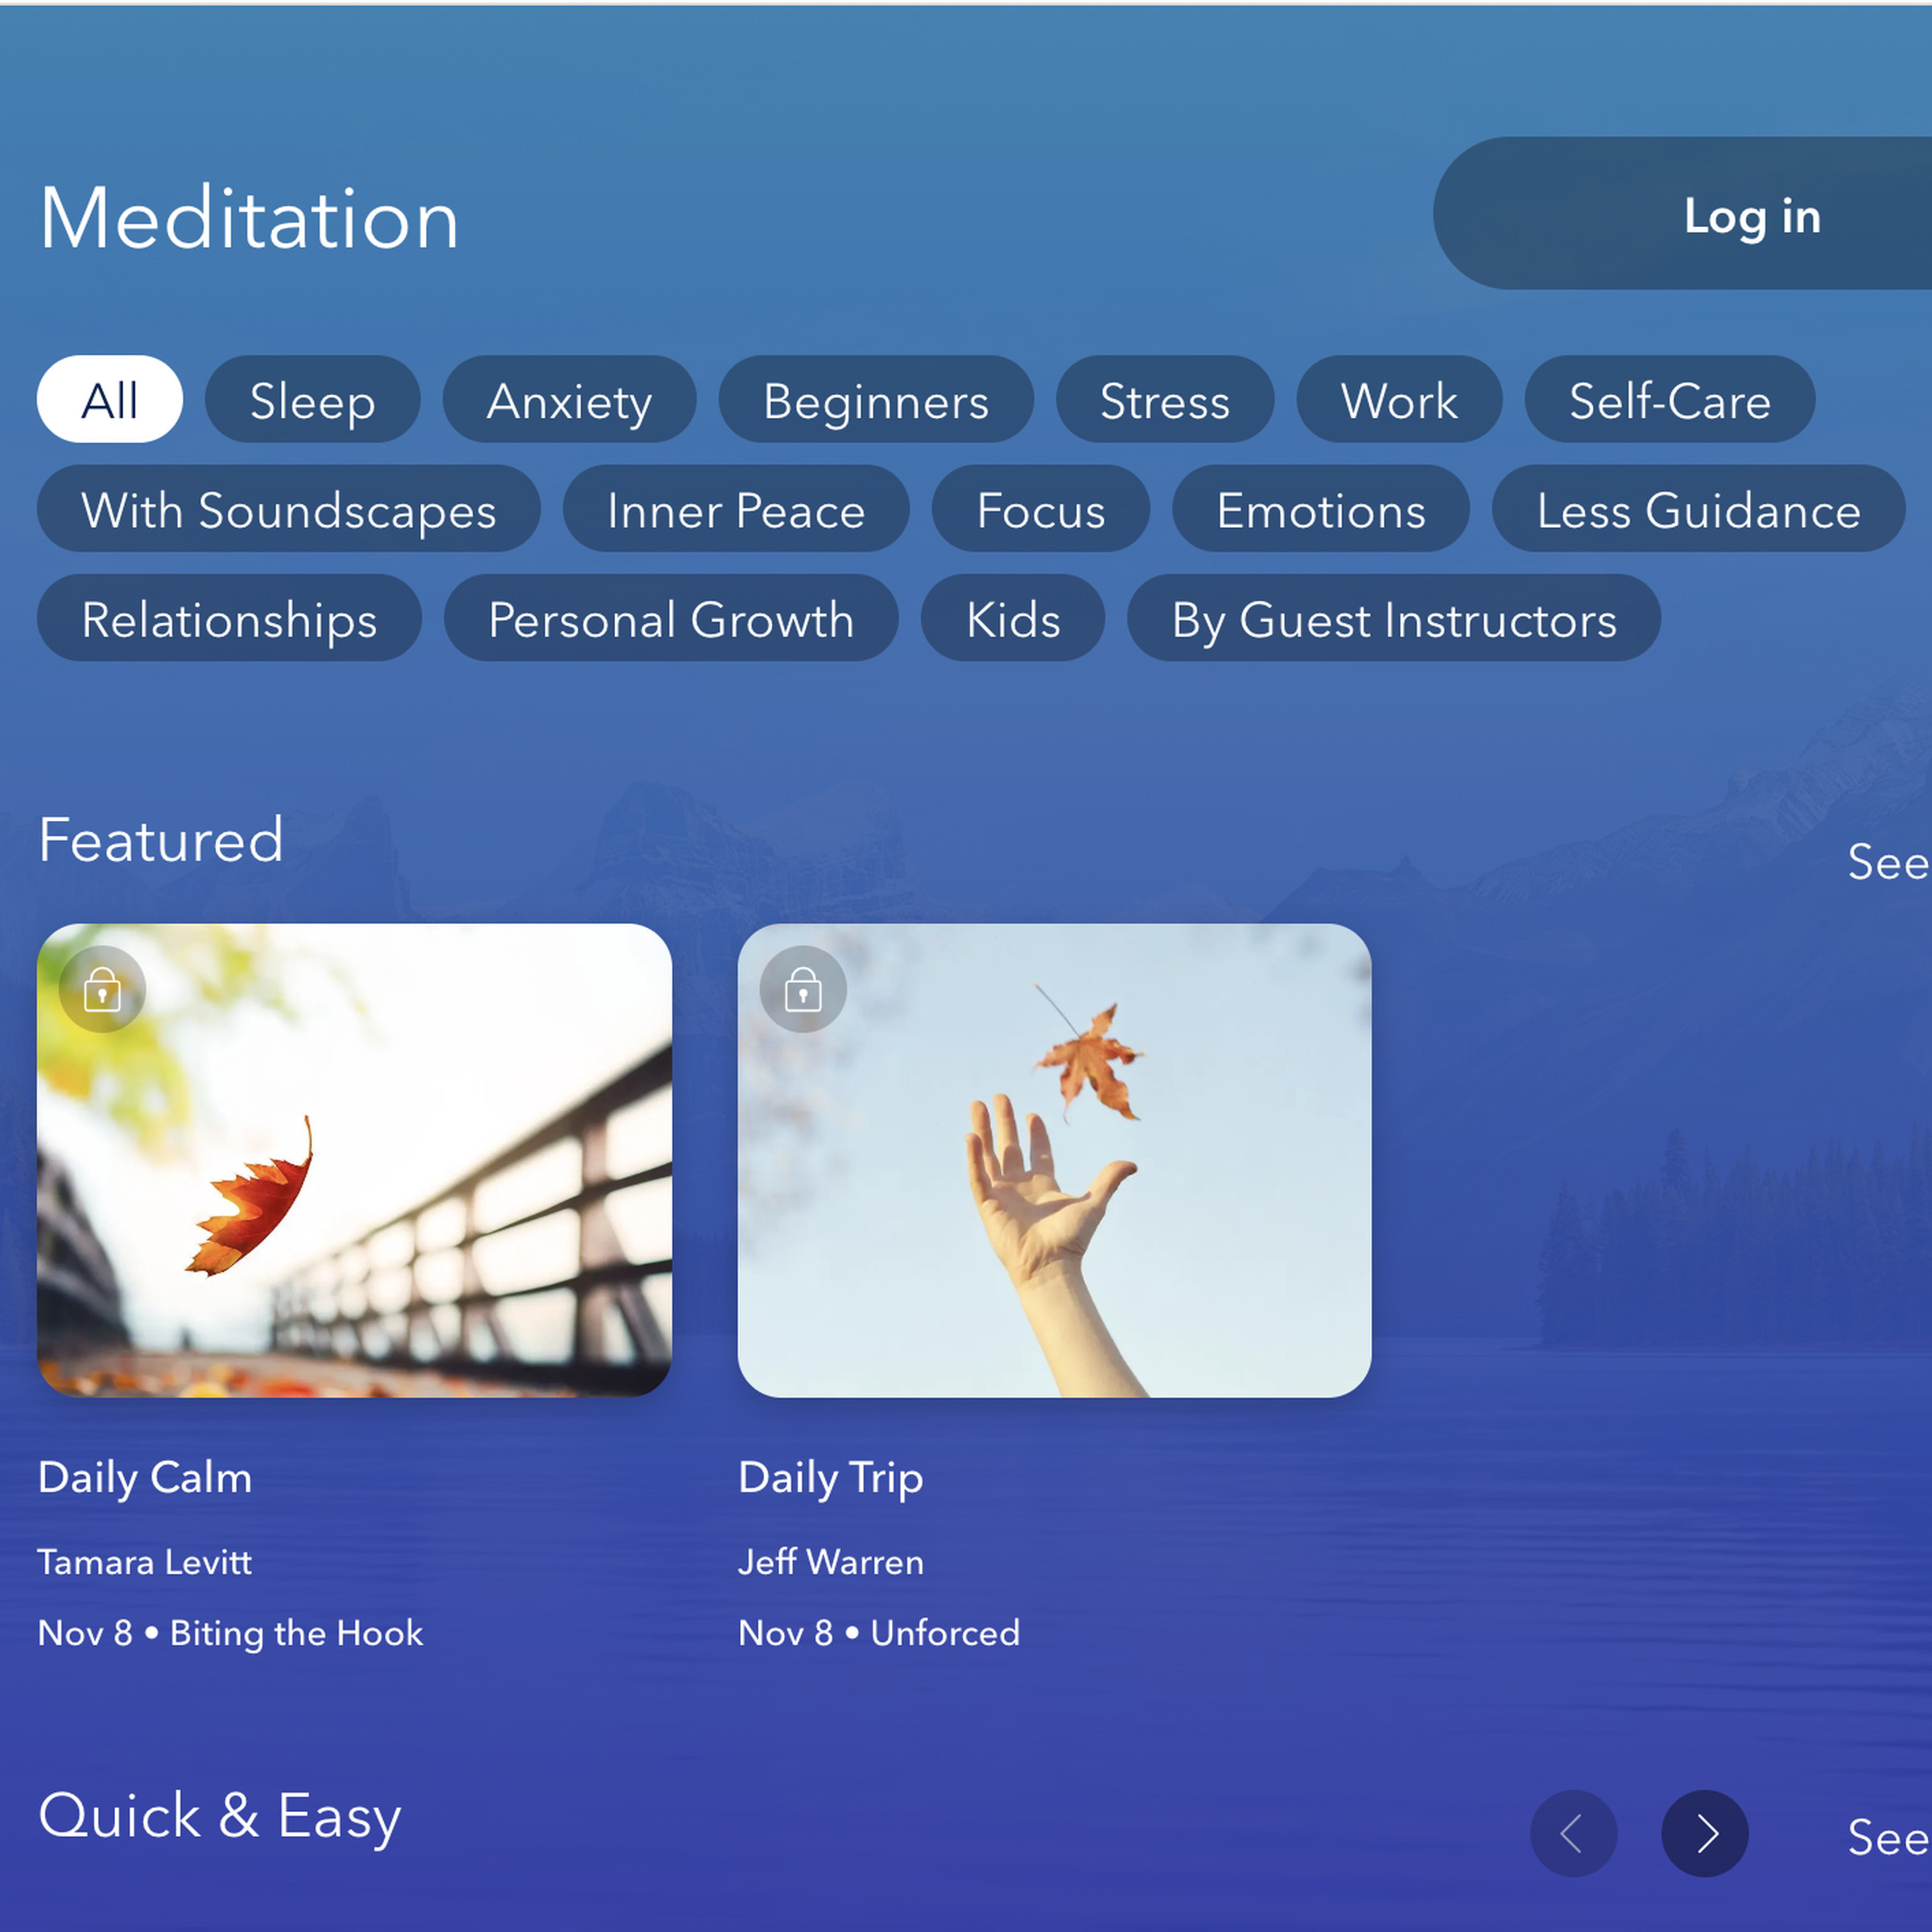The image size is (1932, 1932).
Task: Click the Log in button
Action: tap(1752, 216)
